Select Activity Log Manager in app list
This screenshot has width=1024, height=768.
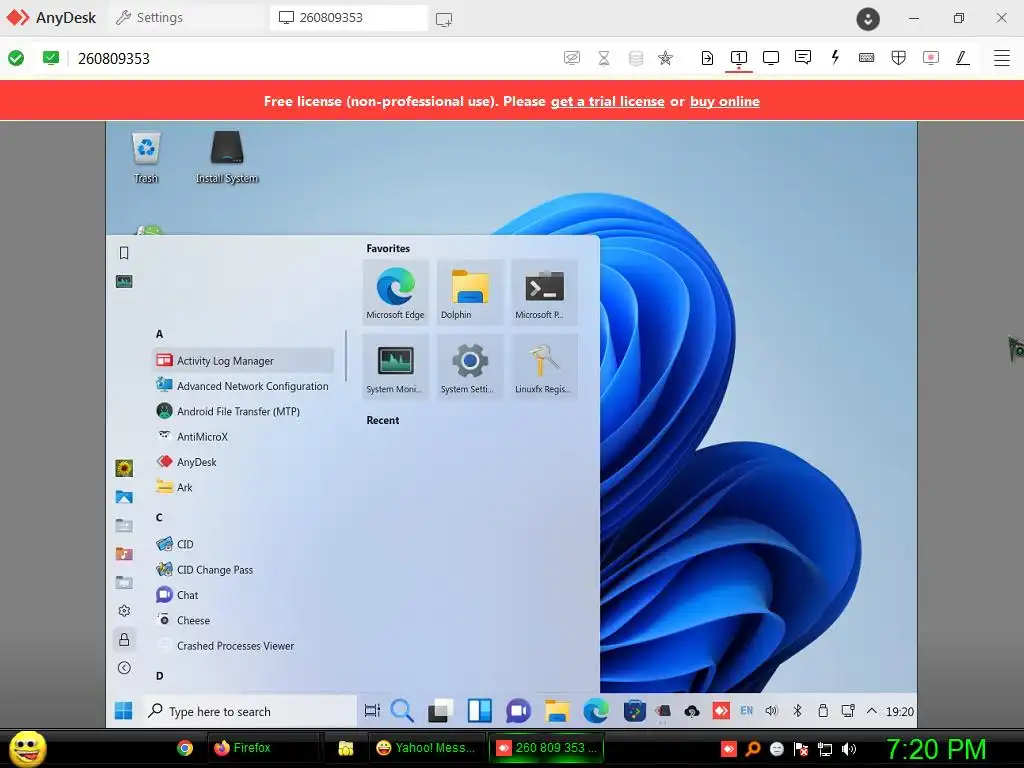pyautogui.click(x=243, y=360)
